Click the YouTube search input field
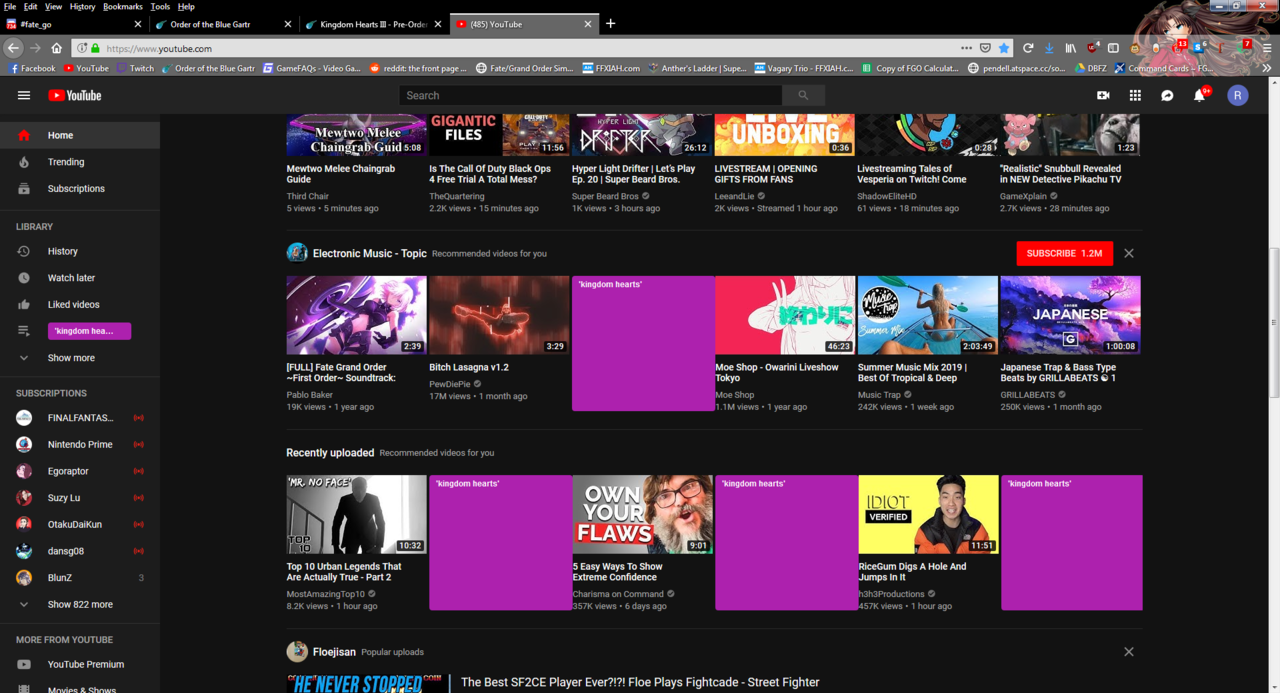The height and width of the screenshot is (693, 1280). 590,95
